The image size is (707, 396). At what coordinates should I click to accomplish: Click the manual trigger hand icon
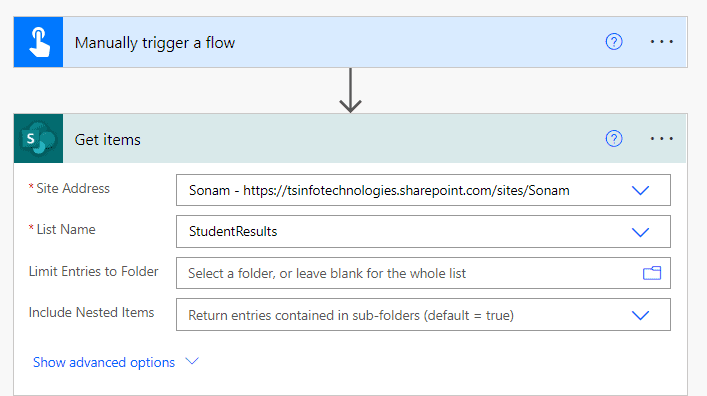coord(38,42)
